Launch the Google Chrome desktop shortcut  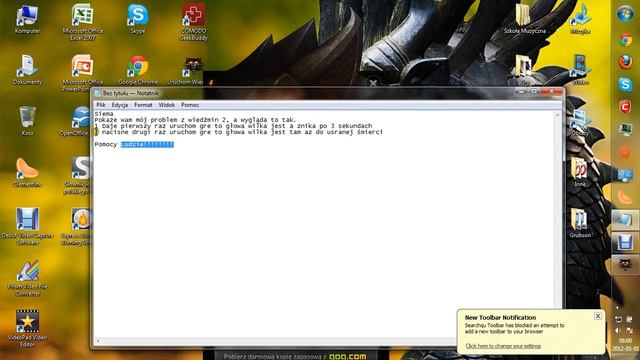138,70
